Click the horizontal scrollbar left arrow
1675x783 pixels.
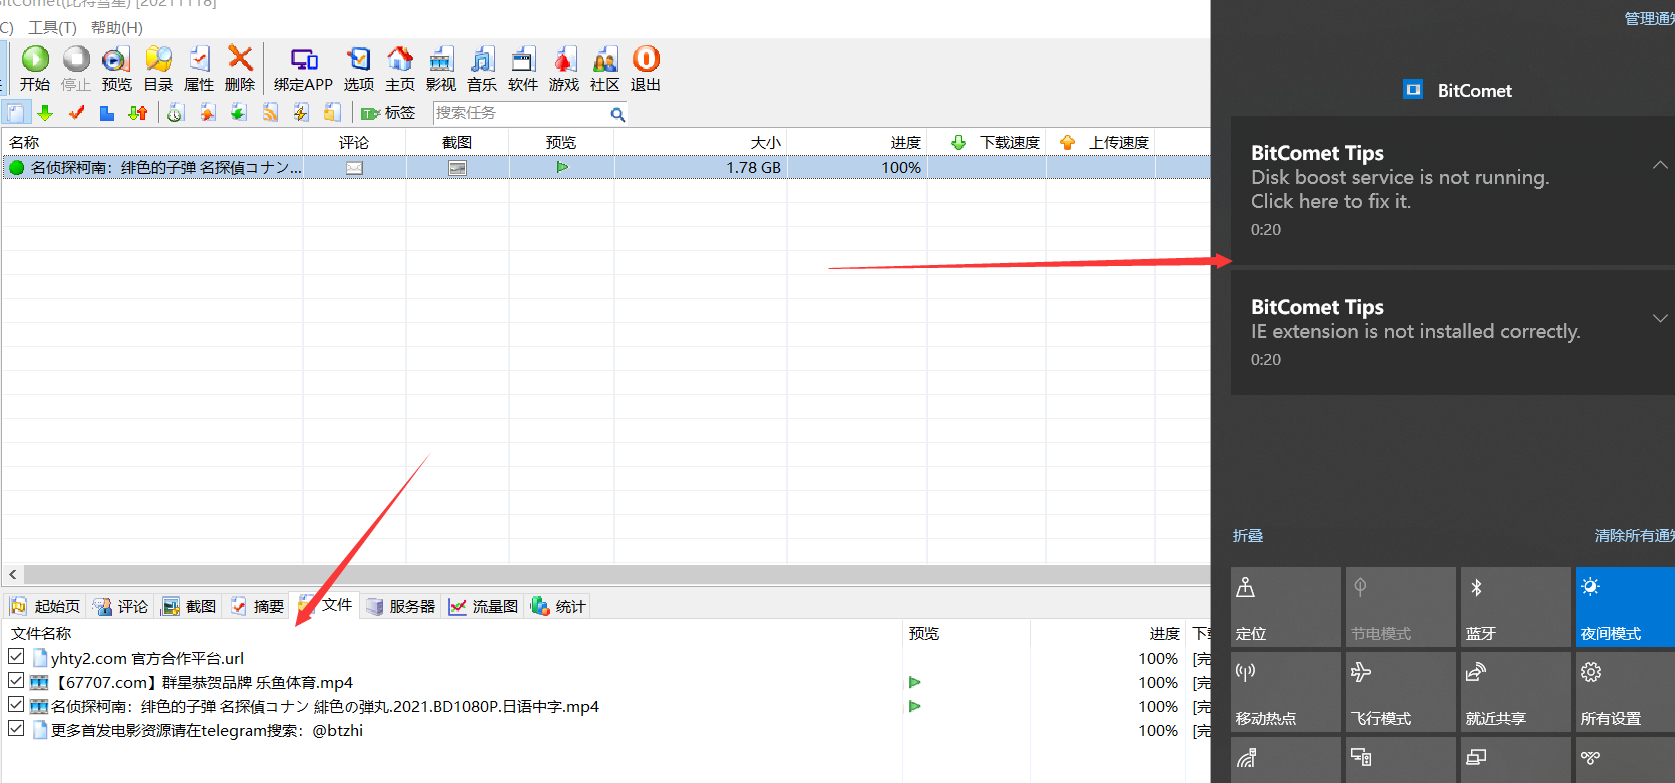pyautogui.click(x=12, y=574)
